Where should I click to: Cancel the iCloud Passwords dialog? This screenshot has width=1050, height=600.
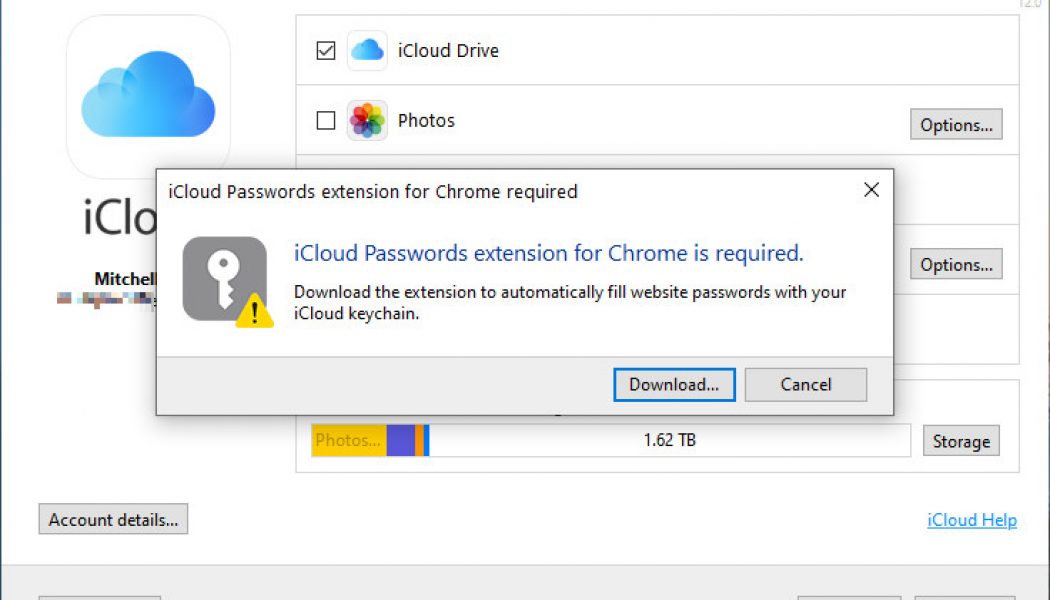click(805, 385)
